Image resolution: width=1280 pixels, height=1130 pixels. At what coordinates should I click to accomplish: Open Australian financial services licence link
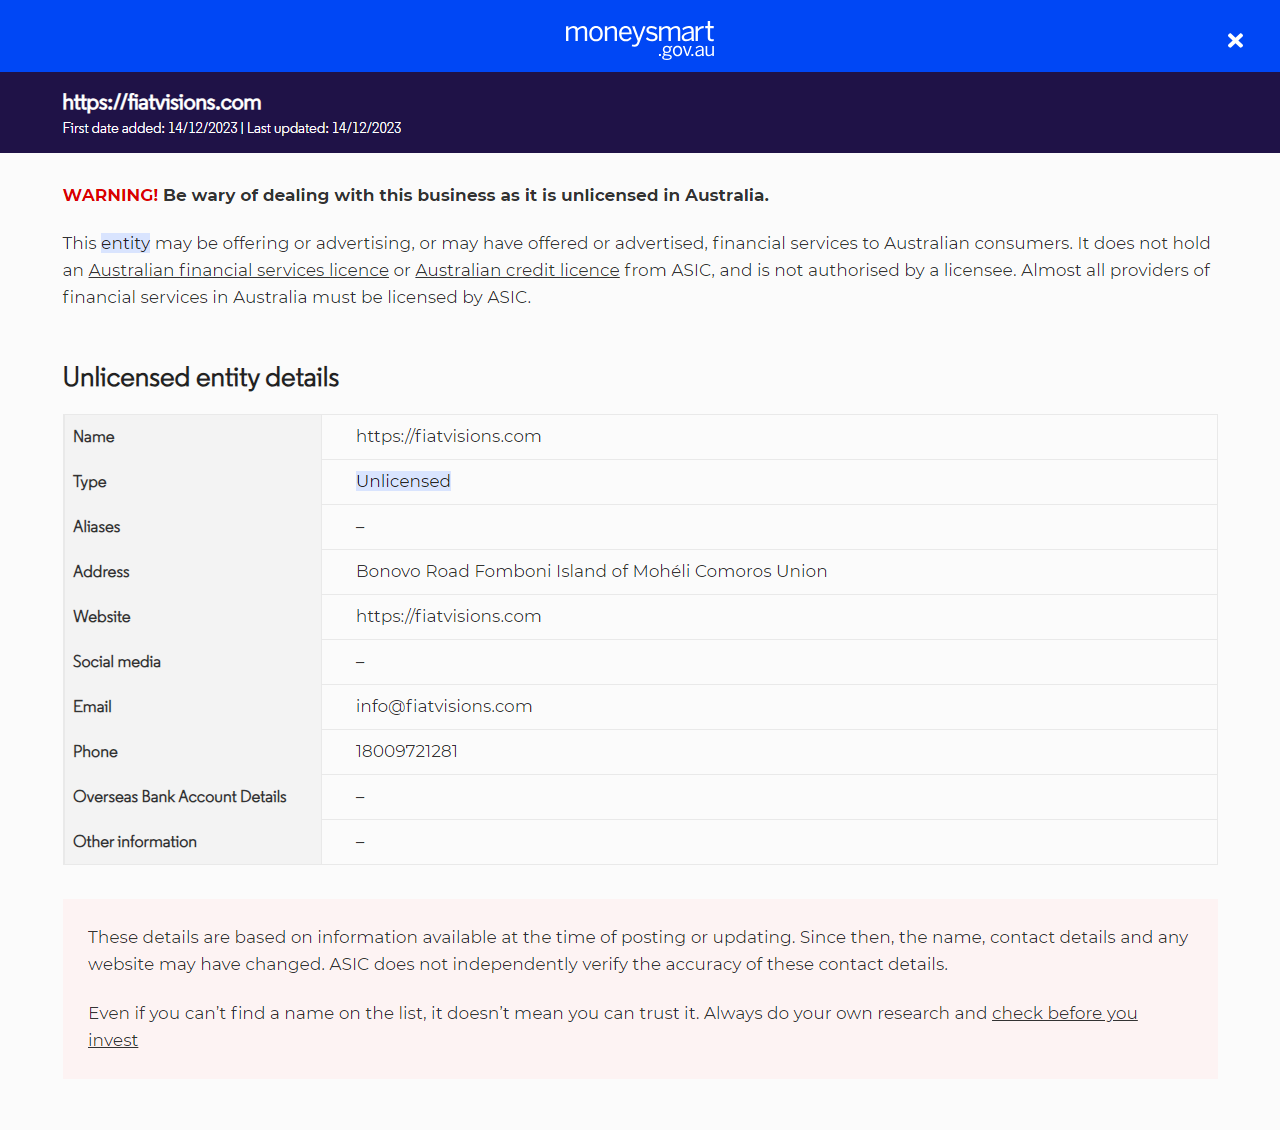click(x=238, y=270)
